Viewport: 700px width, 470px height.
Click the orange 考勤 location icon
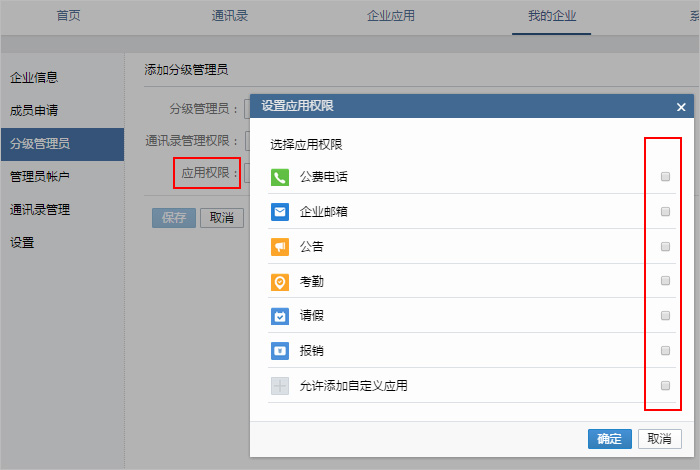pyautogui.click(x=280, y=282)
